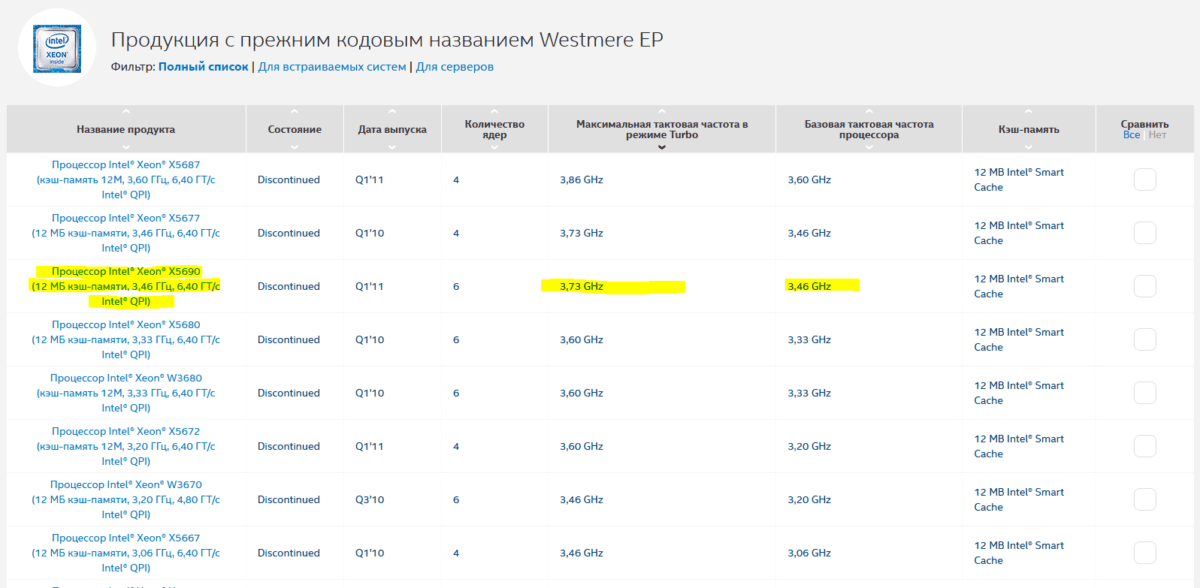1200x588 pixels.
Task: Tick compare checkbox for Xeon X5680
Action: (x=1145, y=339)
